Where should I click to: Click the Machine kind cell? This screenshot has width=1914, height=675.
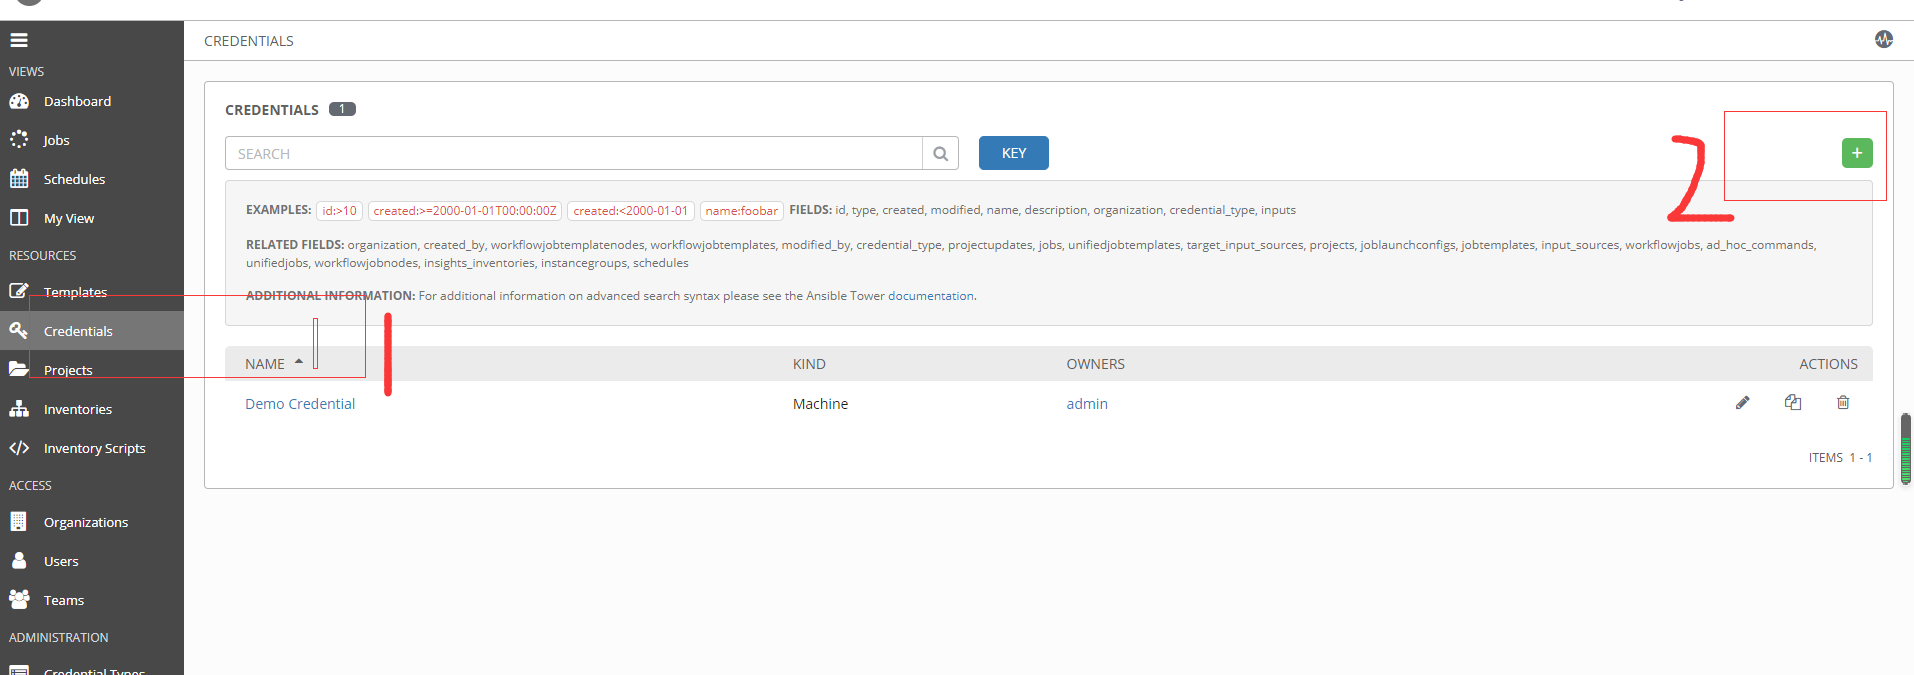(820, 404)
